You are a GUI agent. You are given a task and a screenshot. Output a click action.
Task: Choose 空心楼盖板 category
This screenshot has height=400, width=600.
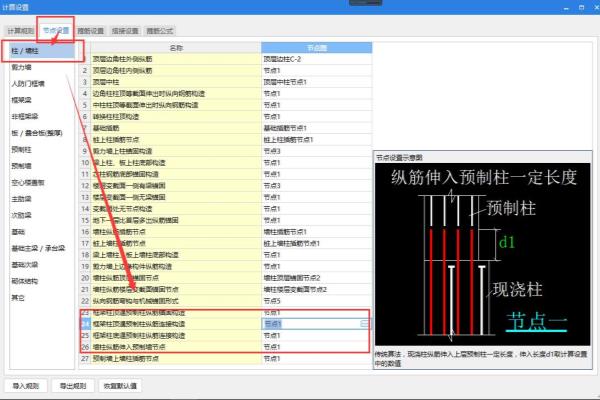click(x=28, y=183)
